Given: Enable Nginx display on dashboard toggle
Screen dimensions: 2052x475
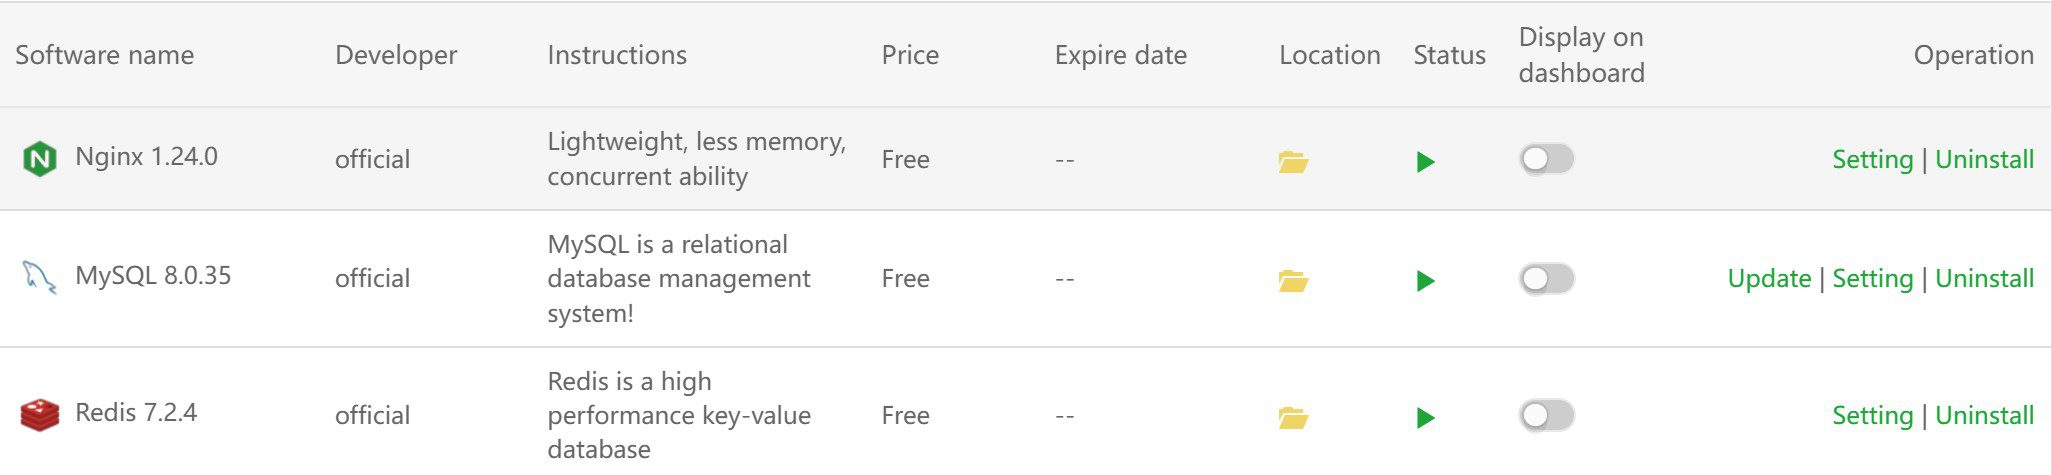Looking at the screenshot, I should 1547,159.
